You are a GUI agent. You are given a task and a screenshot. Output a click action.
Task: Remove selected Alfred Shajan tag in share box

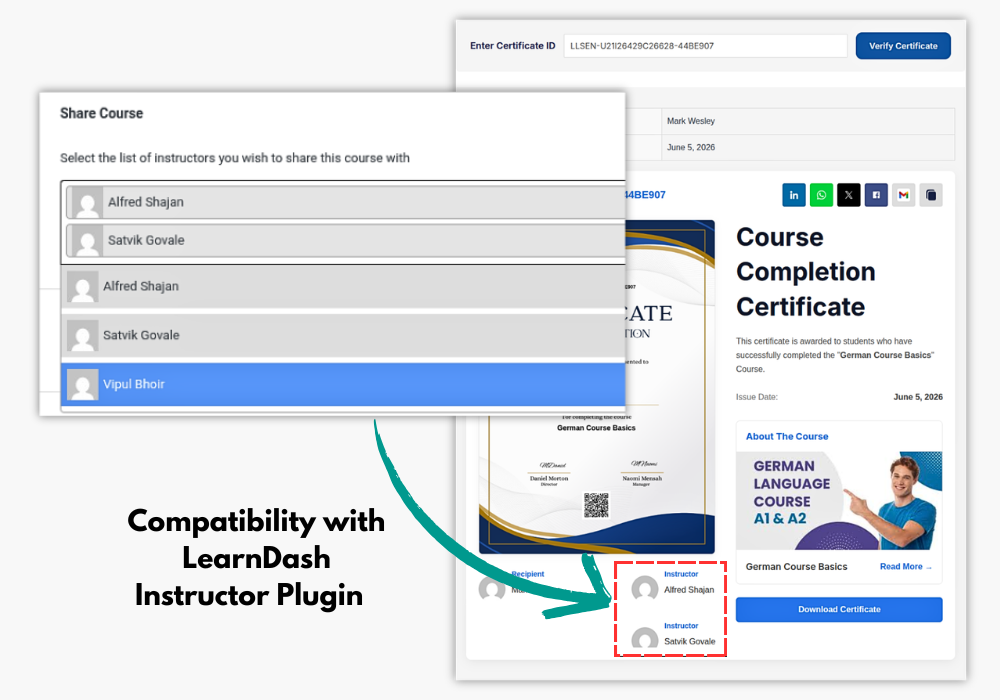coord(346,202)
